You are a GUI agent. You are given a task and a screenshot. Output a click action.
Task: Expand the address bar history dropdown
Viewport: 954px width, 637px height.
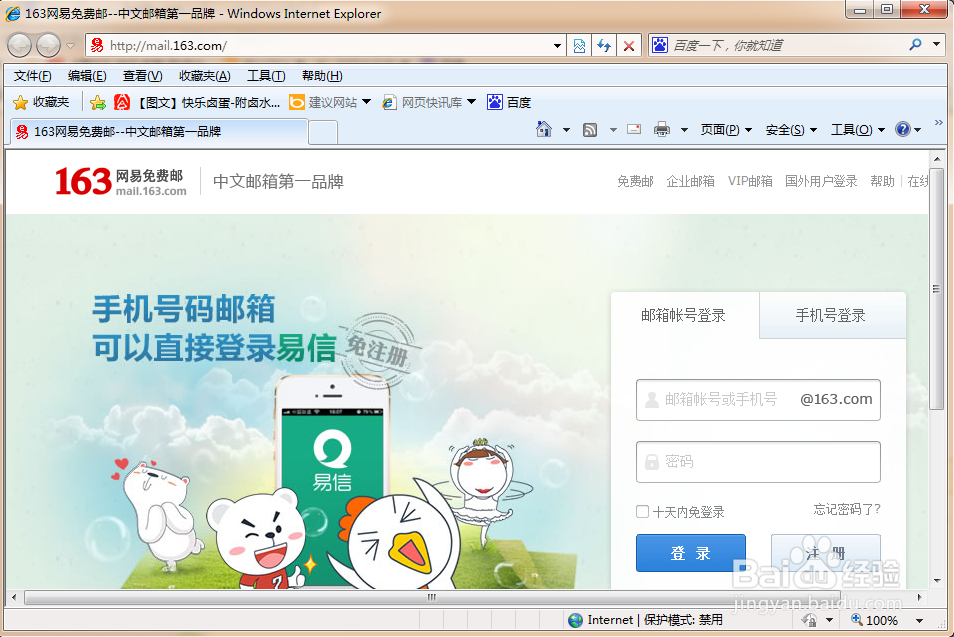click(557, 46)
